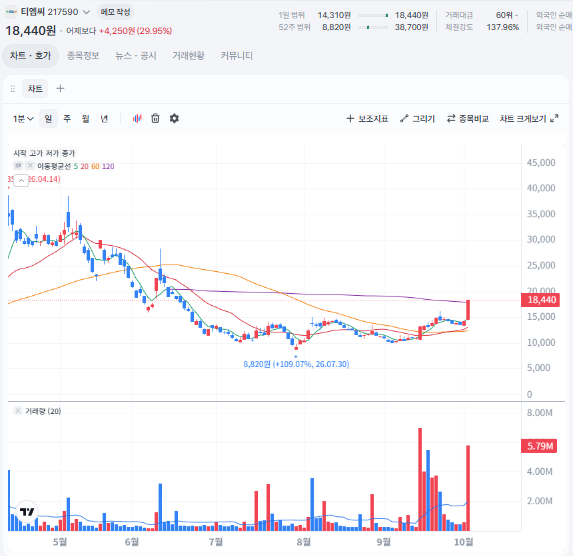Click the 체결강도 137.96% value
This screenshot has width=573, height=556.
[x=502, y=27]
